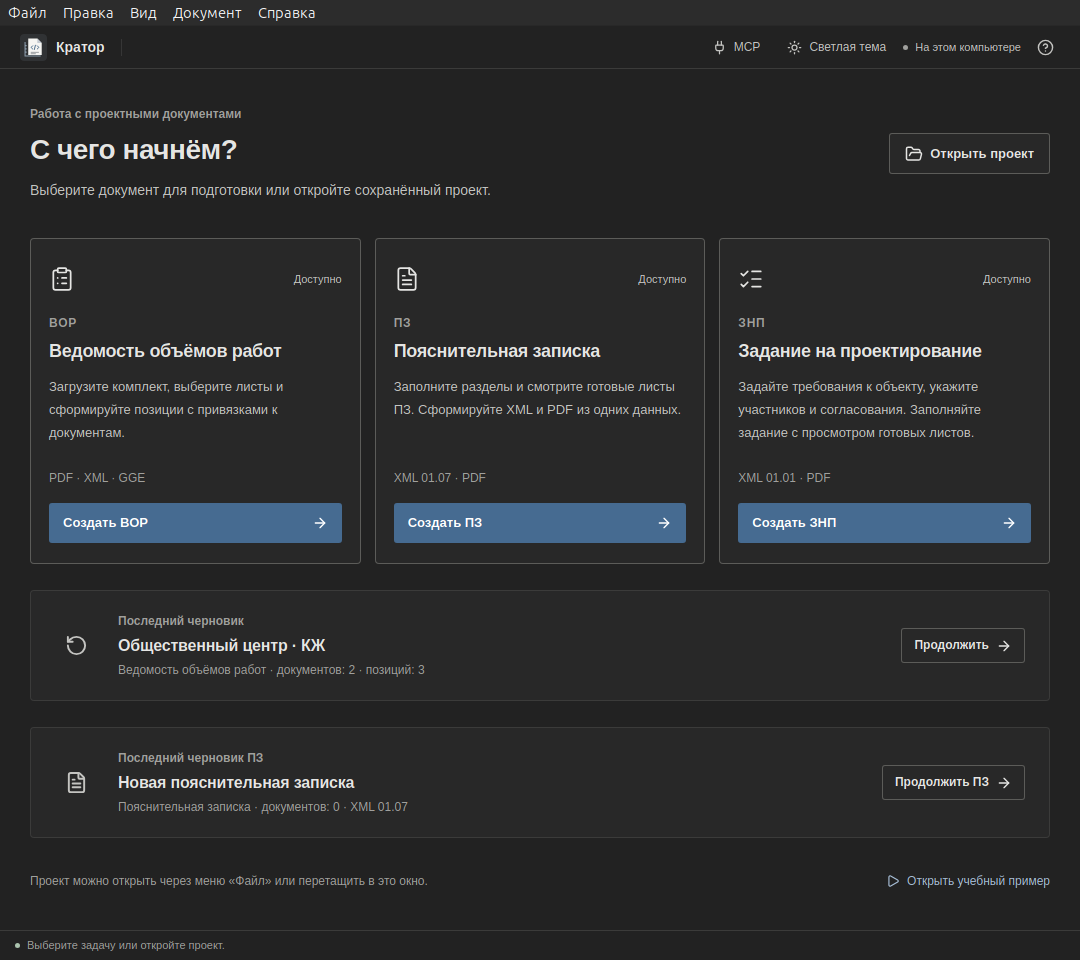The height and width of the screenshot is (960, 1080).
Task: Click the XML 01.07 · PDF formats text
Action: [x=439, y=478]
